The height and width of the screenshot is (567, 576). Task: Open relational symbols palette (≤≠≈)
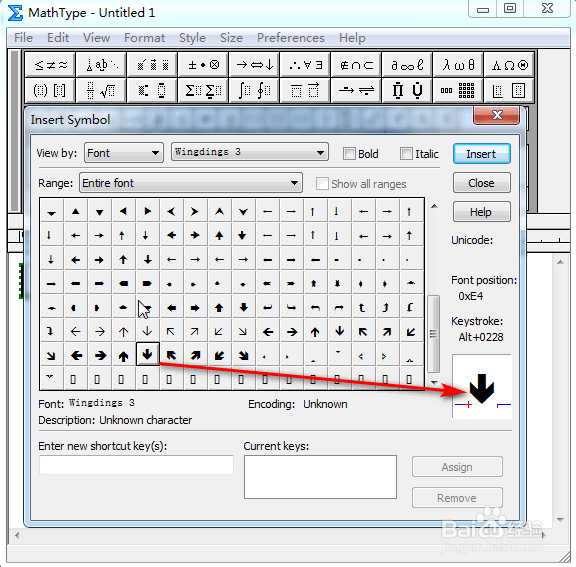(50, 65)
